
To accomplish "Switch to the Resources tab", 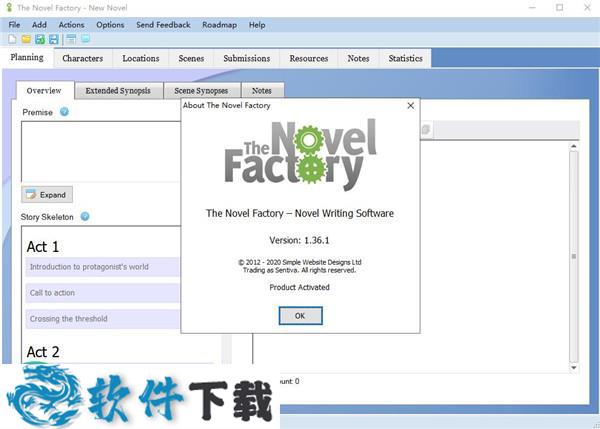I will (309, 59).
